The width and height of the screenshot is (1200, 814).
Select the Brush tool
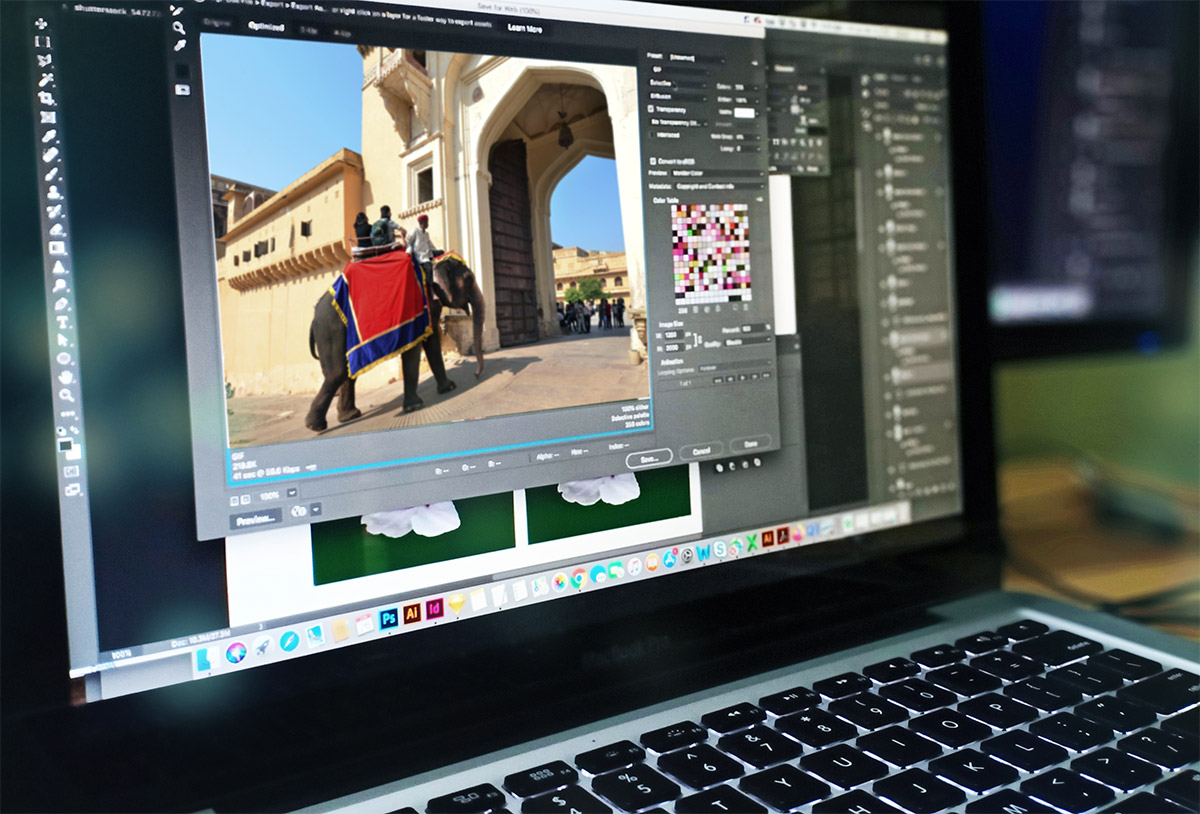coord(48,154)
